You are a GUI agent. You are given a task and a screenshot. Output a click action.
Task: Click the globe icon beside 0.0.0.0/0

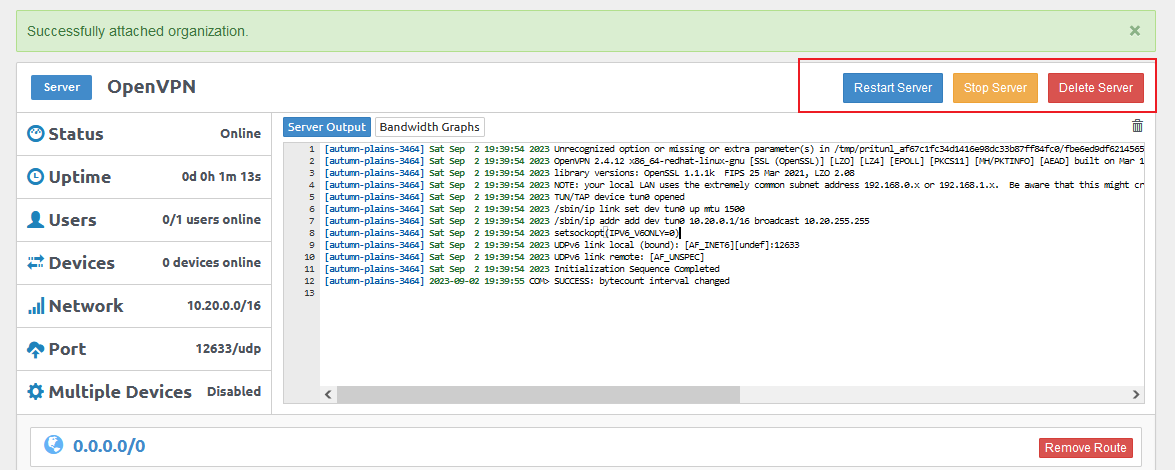click(x=53, y=445)
